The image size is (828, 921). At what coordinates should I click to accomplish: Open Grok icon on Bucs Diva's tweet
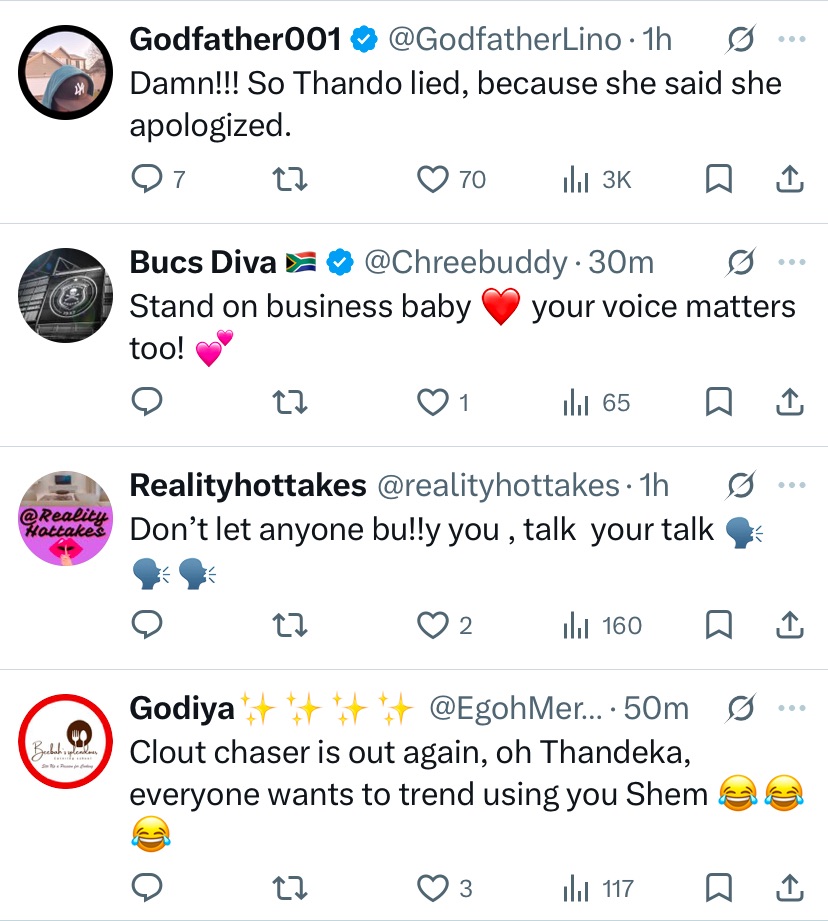[x=741, y=263]
